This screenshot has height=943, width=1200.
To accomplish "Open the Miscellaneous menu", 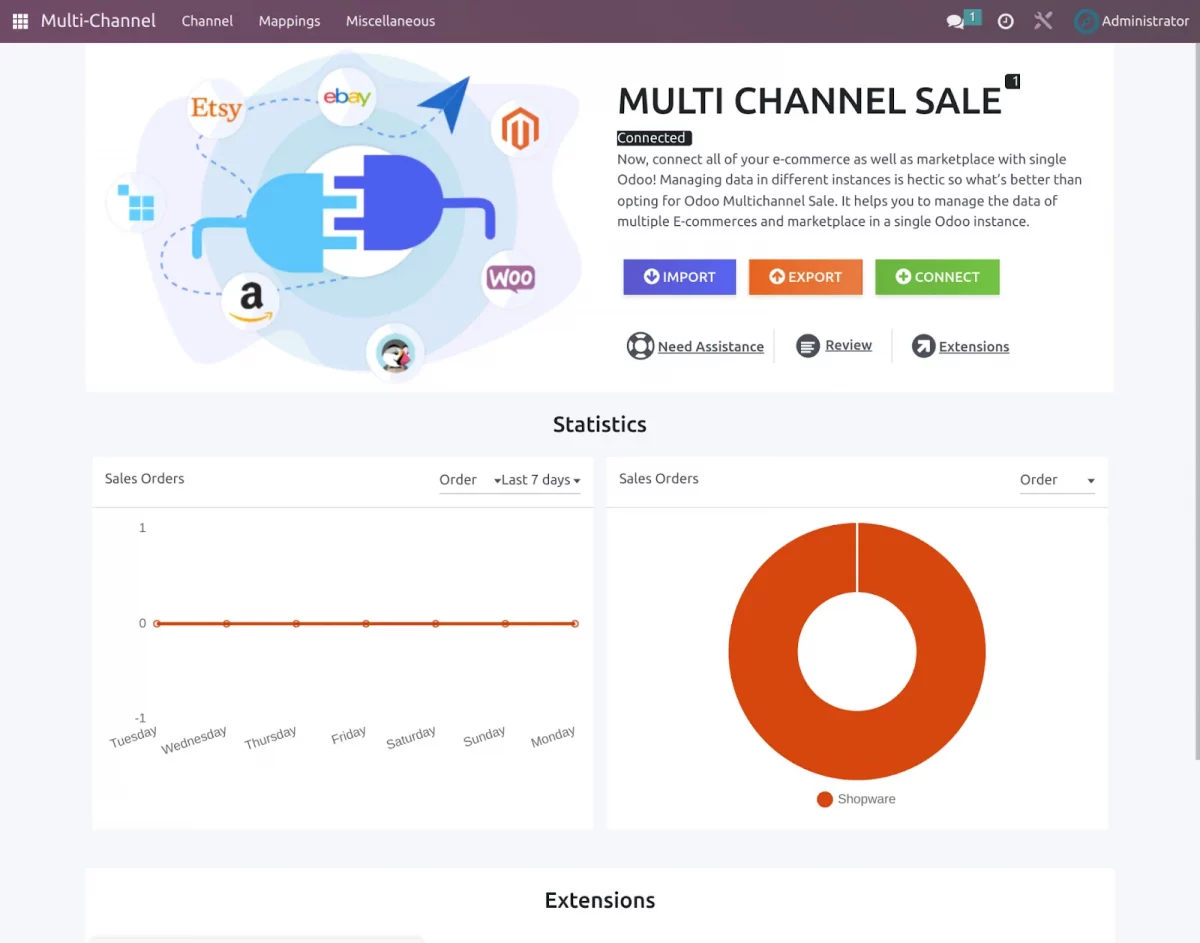I will point(390,21).
